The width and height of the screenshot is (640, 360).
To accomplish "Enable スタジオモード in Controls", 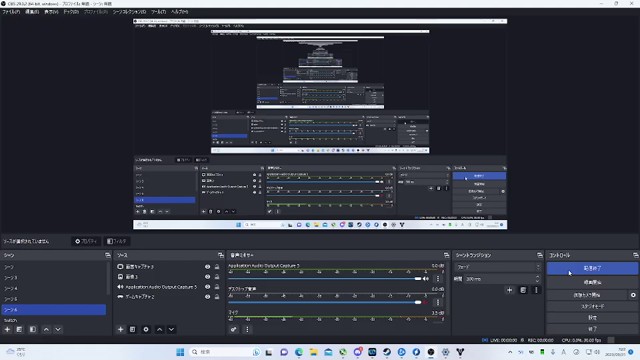I will coord(592,306).
